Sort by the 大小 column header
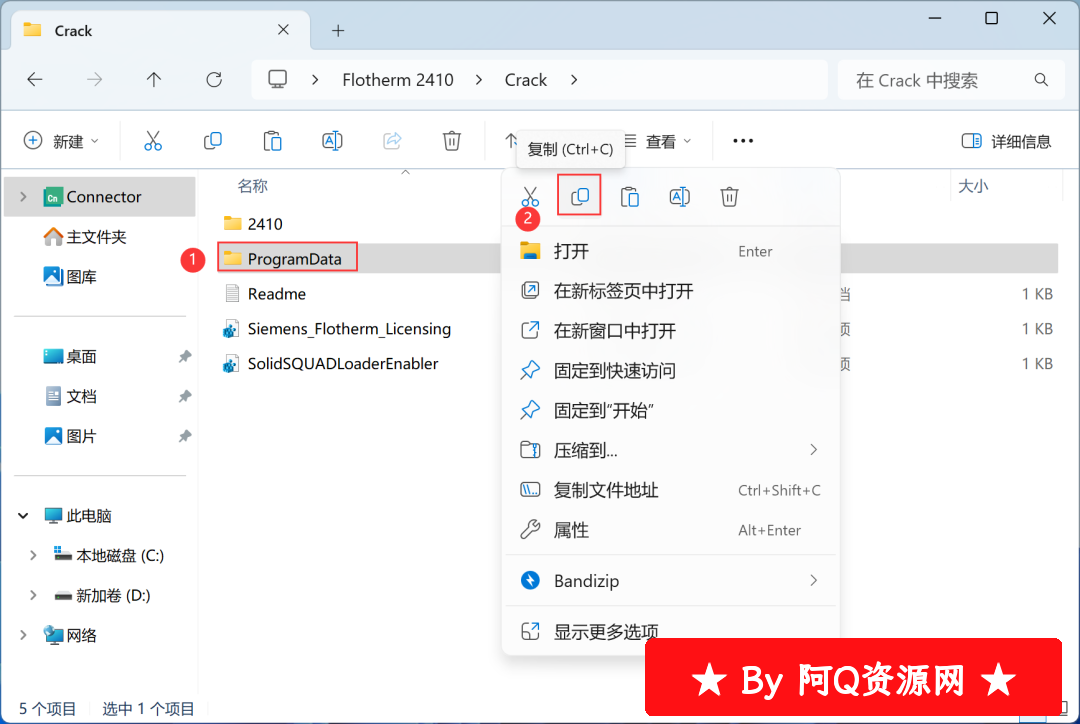This screenshot has height=724, width=1080. pyautogui.click(x=973, y=186)
